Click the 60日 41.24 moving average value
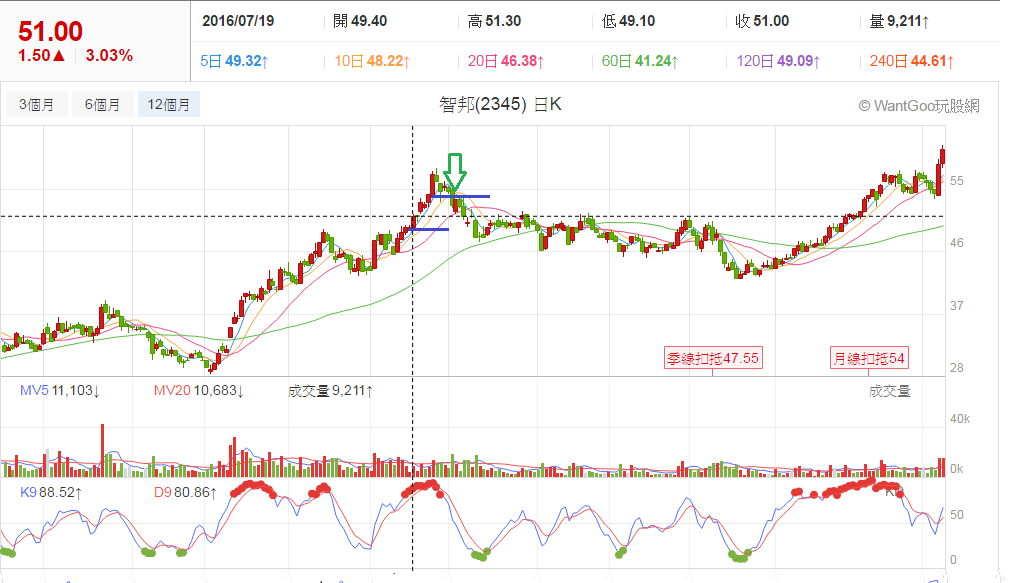Image resolution: width=1010 pixels, height=583 pixels. click(640, 61)
